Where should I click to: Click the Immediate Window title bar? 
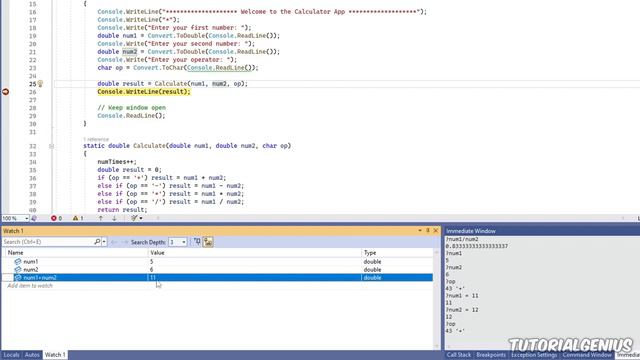pyautogui.click(x=542, y=231)
